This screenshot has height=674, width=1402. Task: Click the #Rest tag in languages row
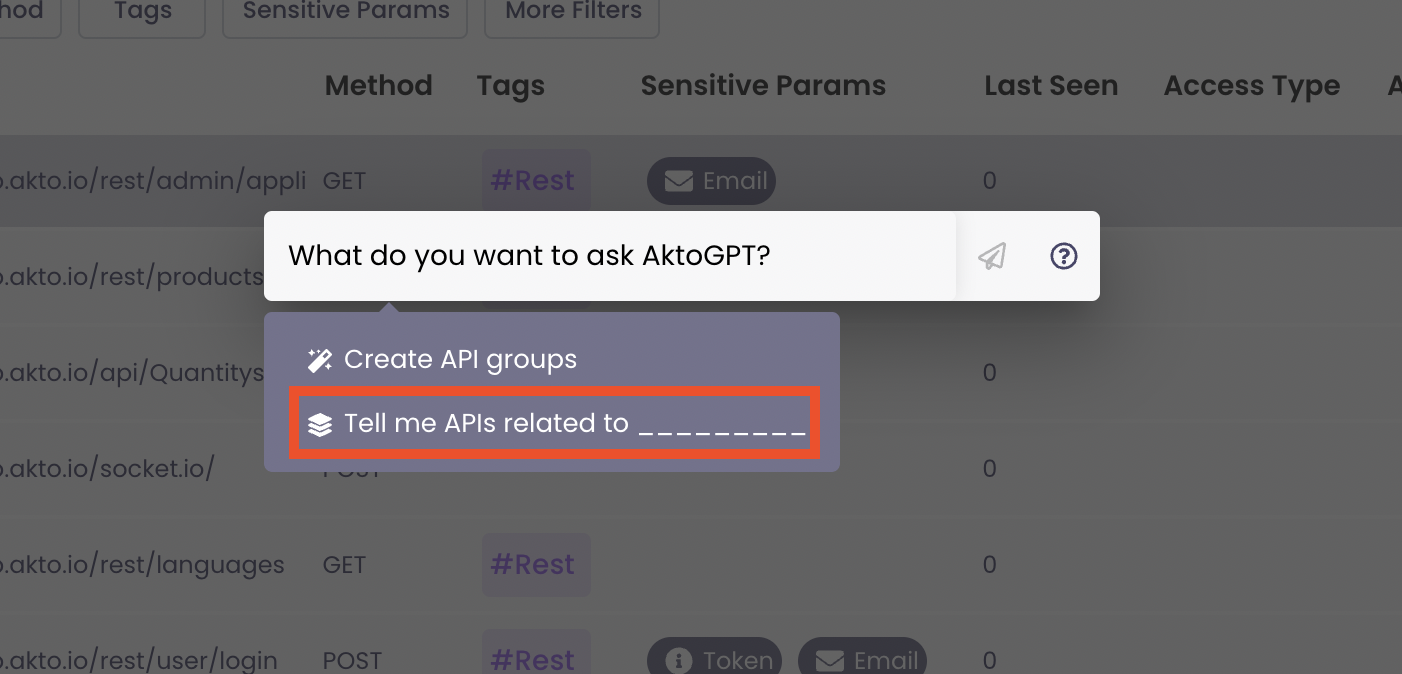[535, 565]
